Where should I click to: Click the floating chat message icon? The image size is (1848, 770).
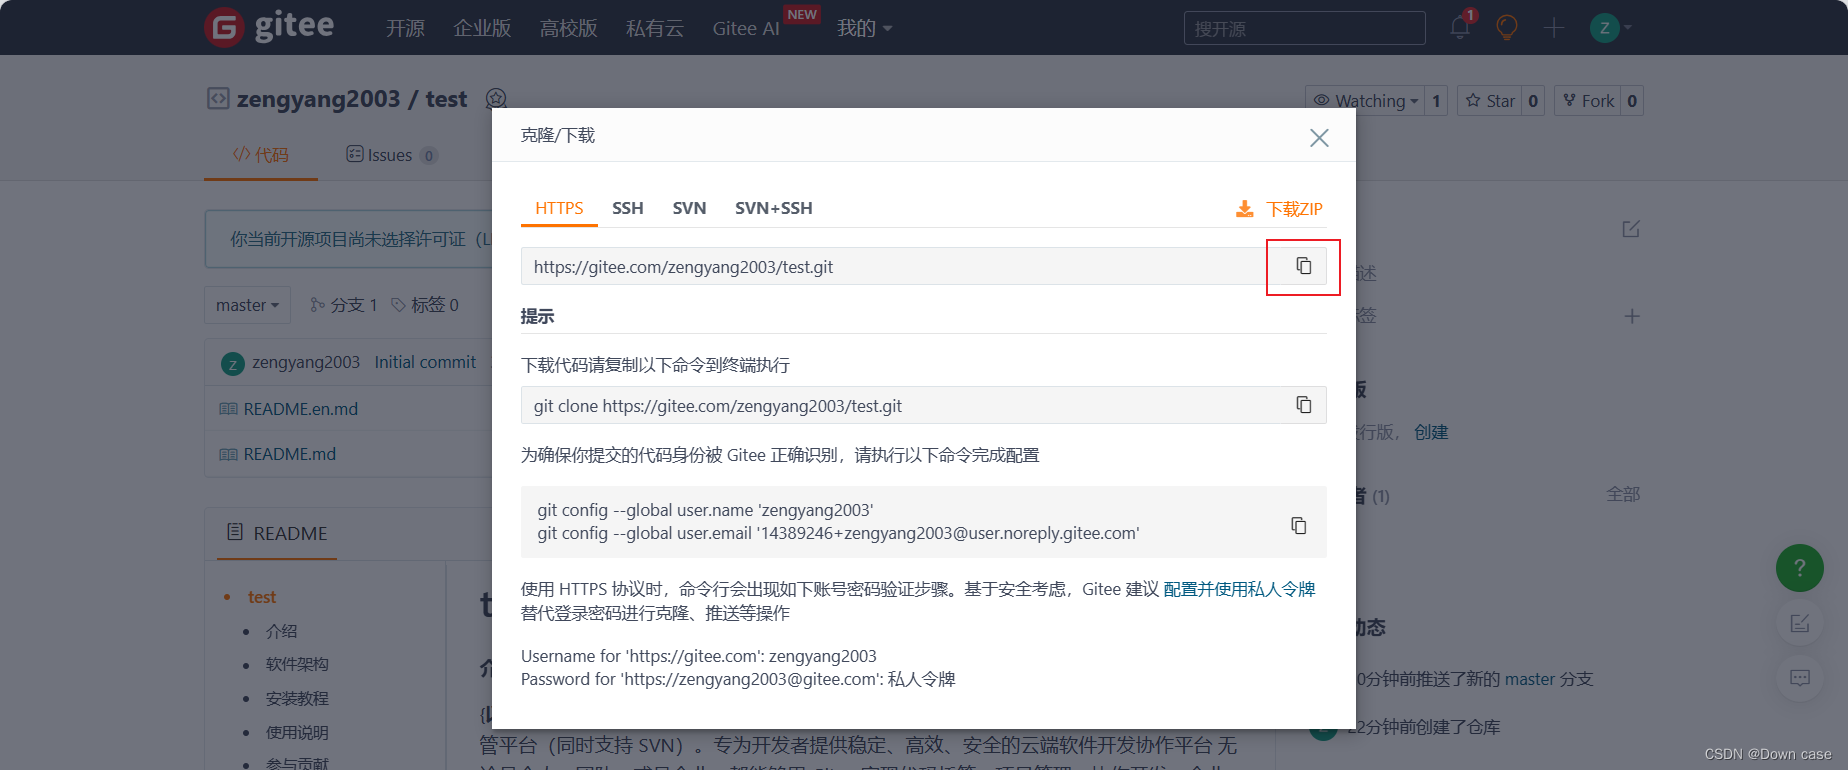pyautogui.click(x=1799, y=678)
